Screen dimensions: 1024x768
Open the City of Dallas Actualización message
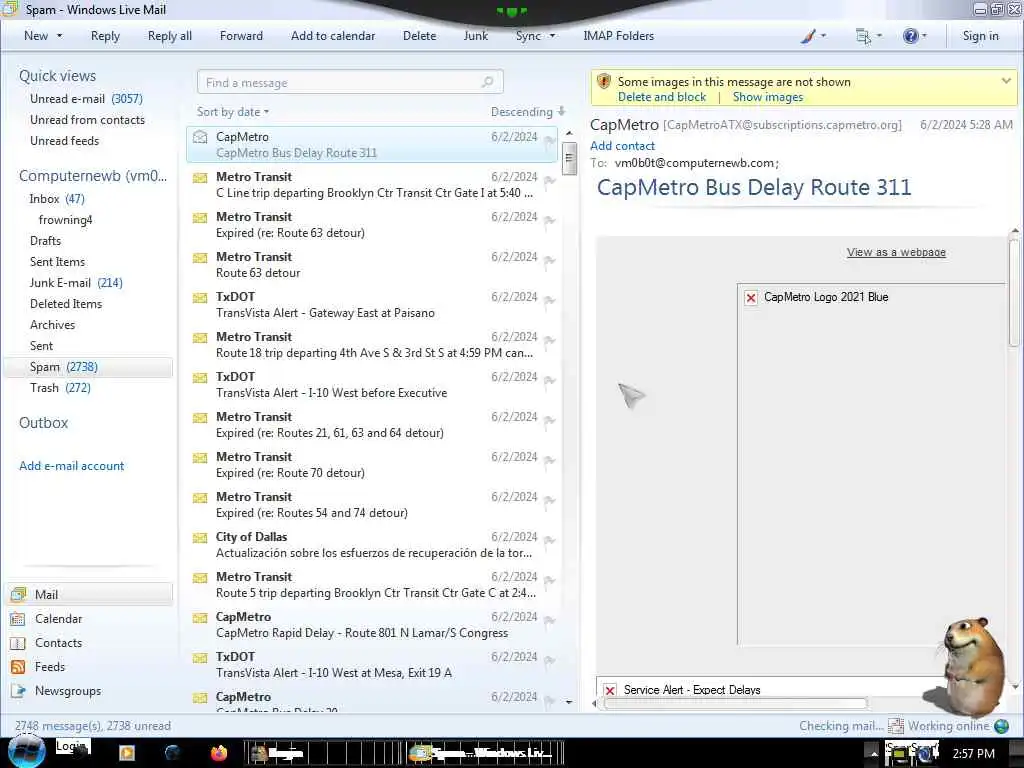372,545
